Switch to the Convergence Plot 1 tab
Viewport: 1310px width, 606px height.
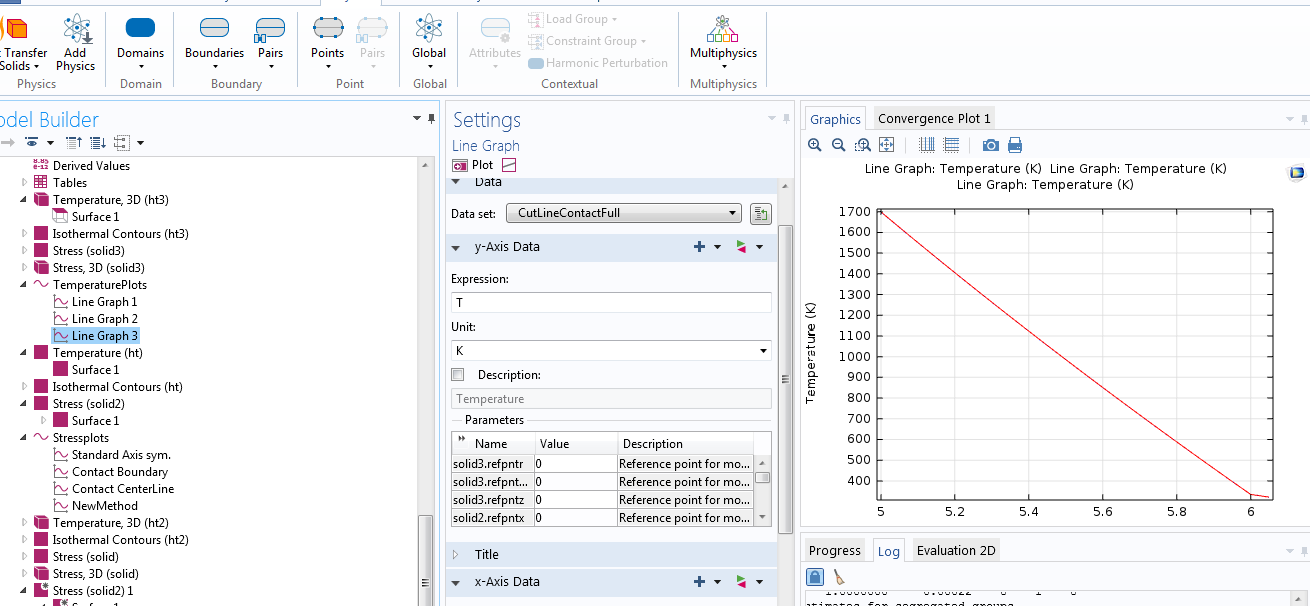coord(933,118)
